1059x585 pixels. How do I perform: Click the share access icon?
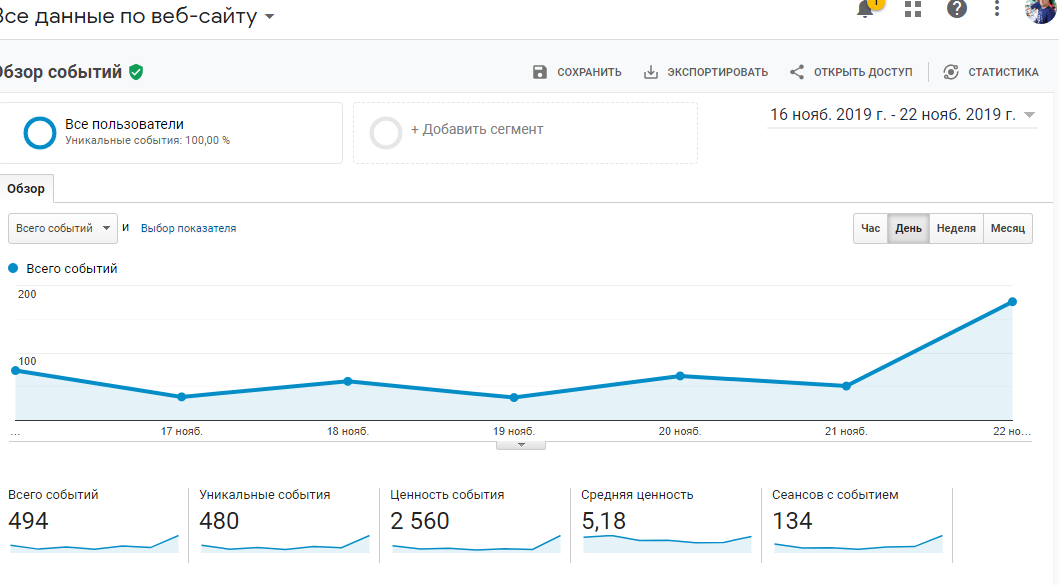coord(797,72)
